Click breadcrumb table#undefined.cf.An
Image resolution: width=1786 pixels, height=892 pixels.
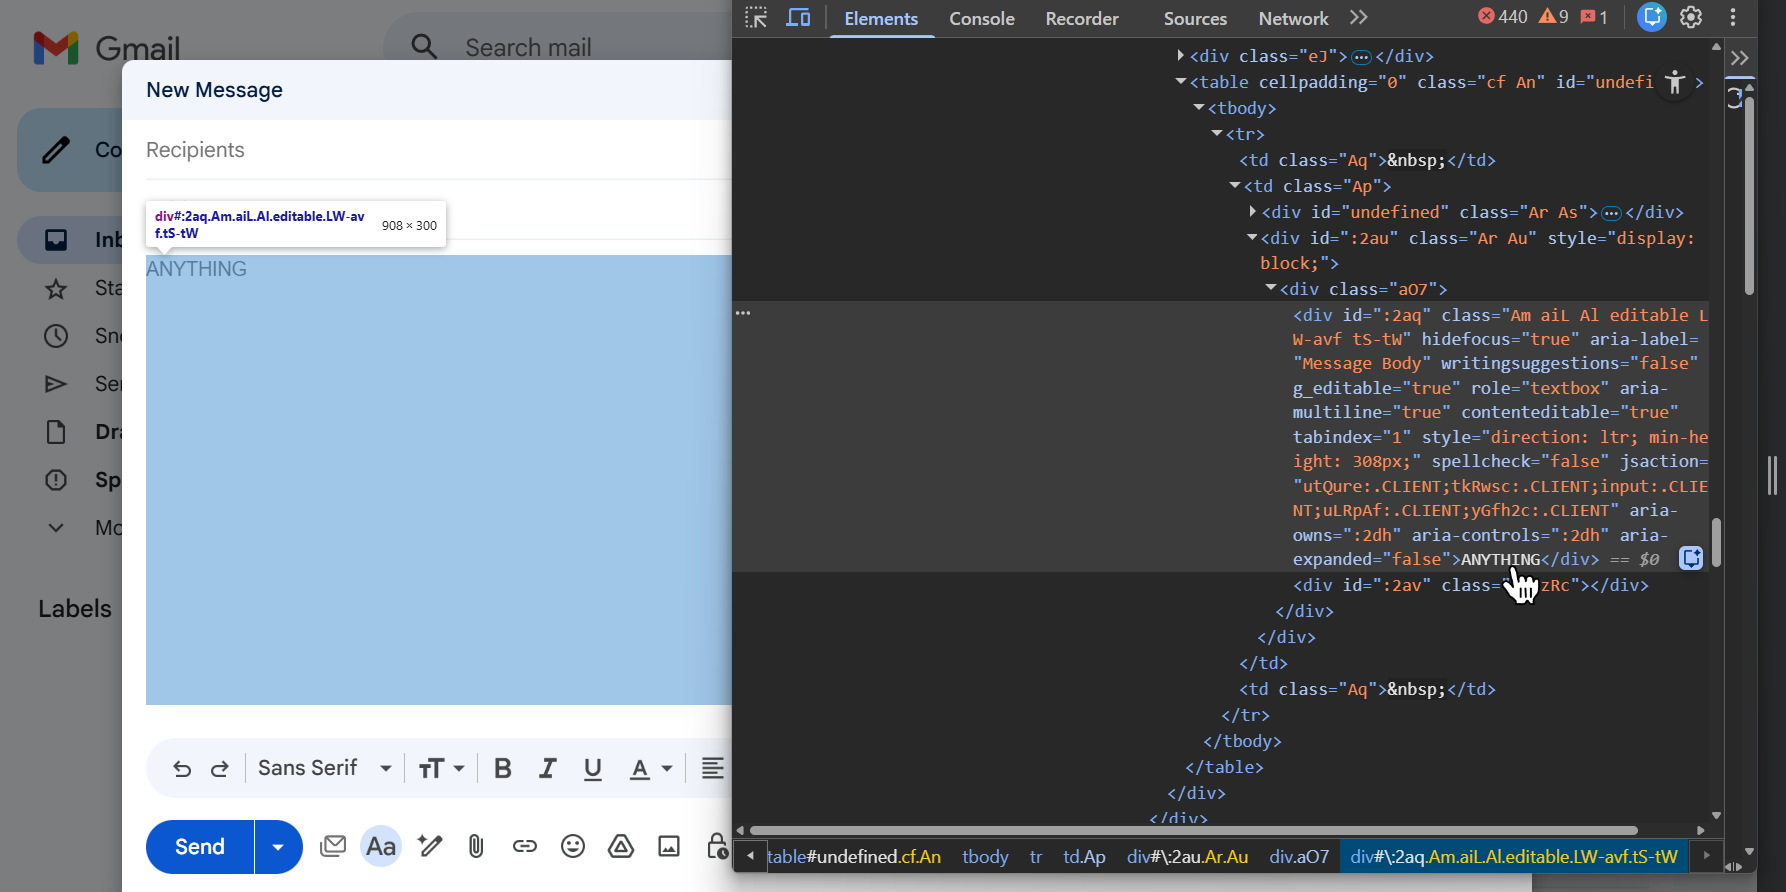(854, 857)
